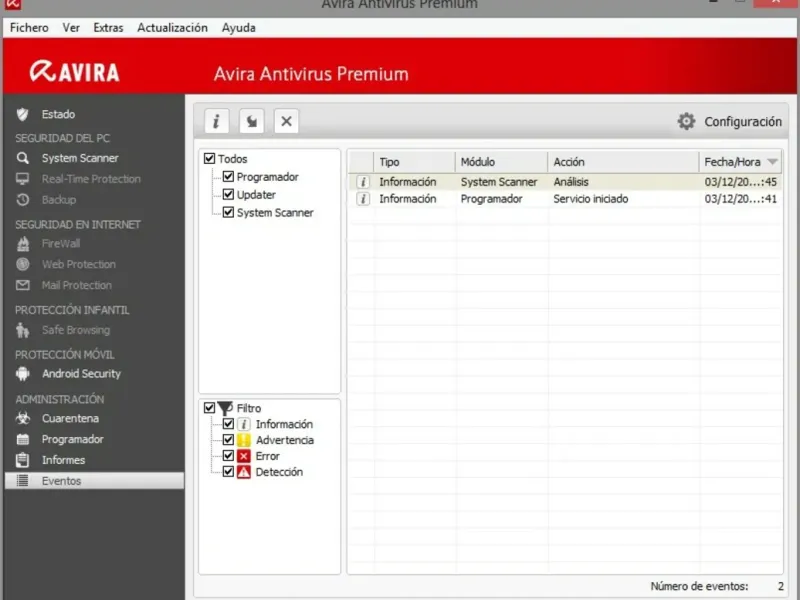Click the Programador module cell in table
800x600 pixels.
click(x=491, y=199)
